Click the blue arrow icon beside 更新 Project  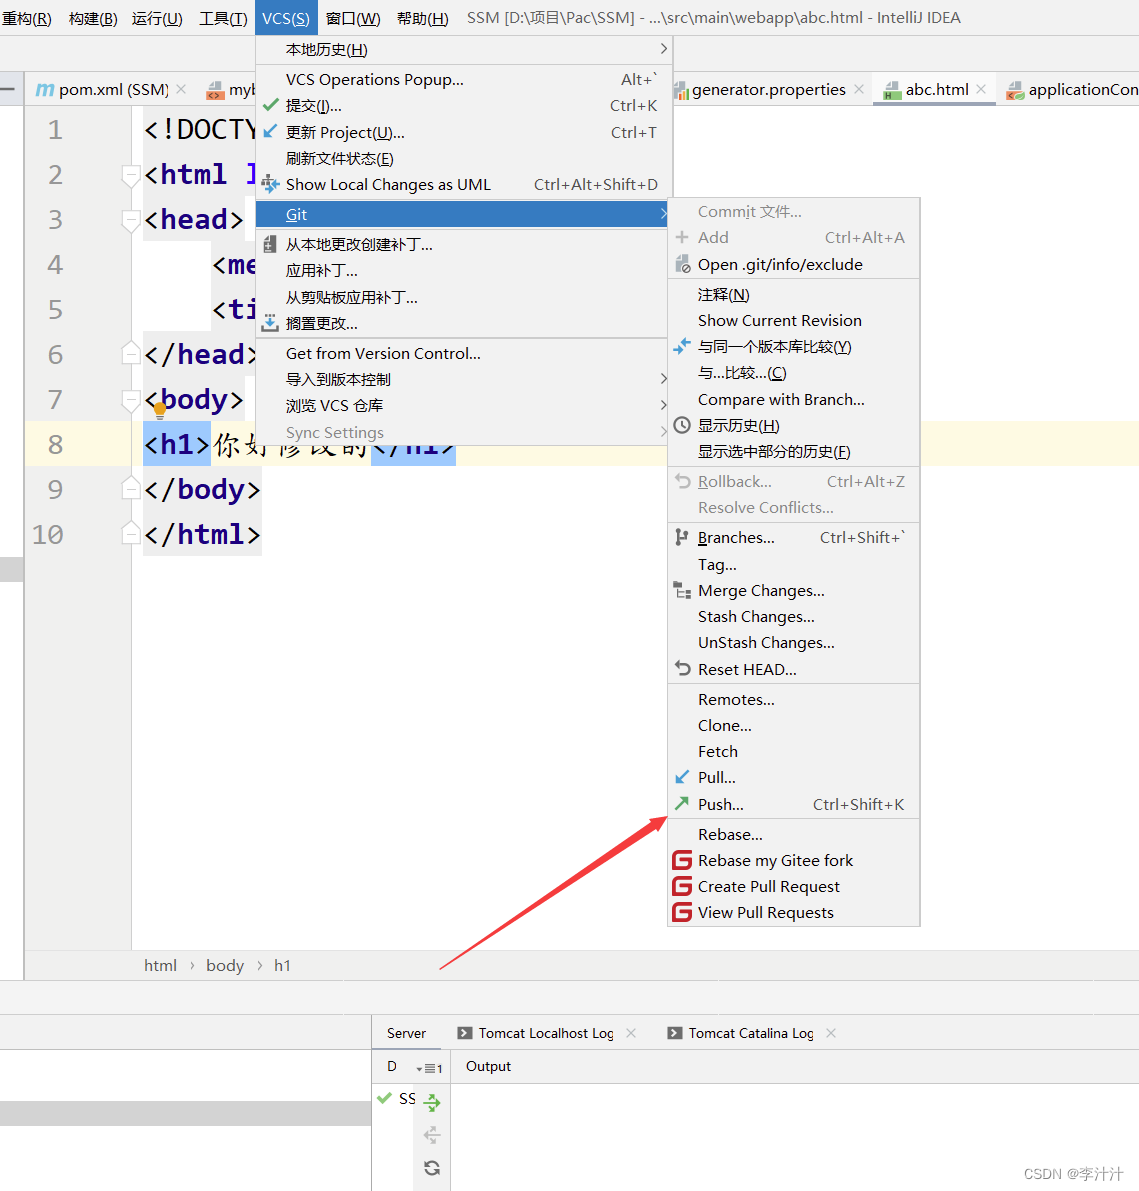270,131
